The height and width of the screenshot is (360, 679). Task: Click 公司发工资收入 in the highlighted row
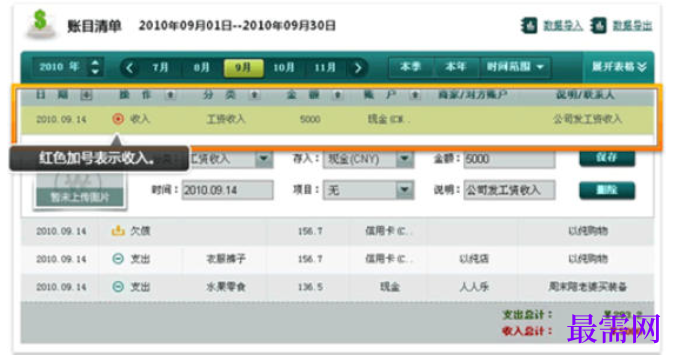pos(588,119)
